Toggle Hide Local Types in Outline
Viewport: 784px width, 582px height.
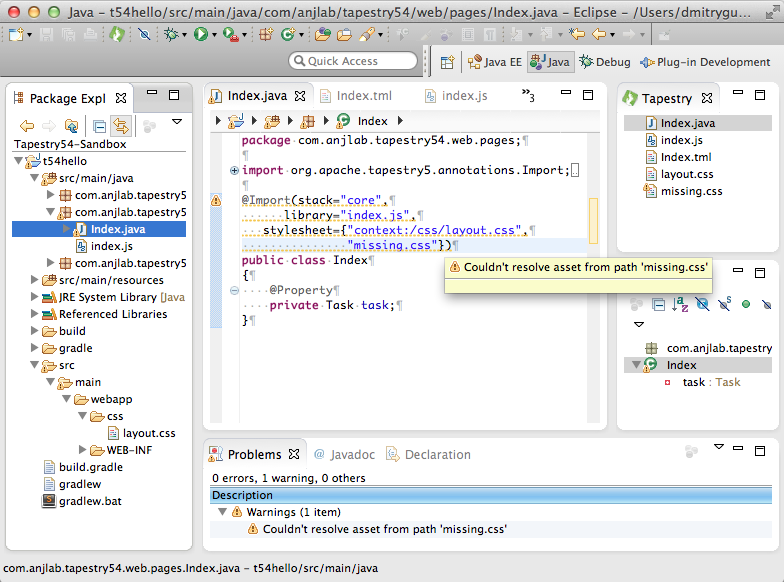(x=766, y=304)
